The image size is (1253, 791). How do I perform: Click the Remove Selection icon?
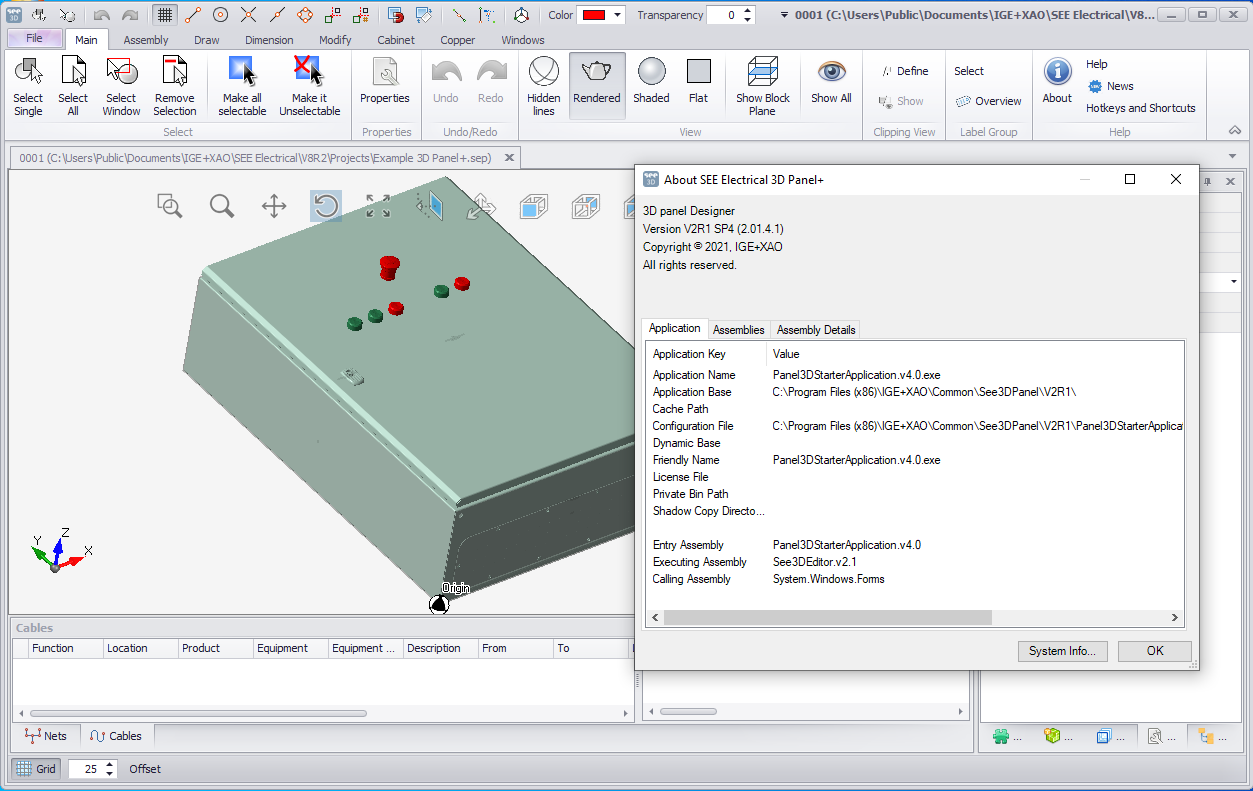175,86
